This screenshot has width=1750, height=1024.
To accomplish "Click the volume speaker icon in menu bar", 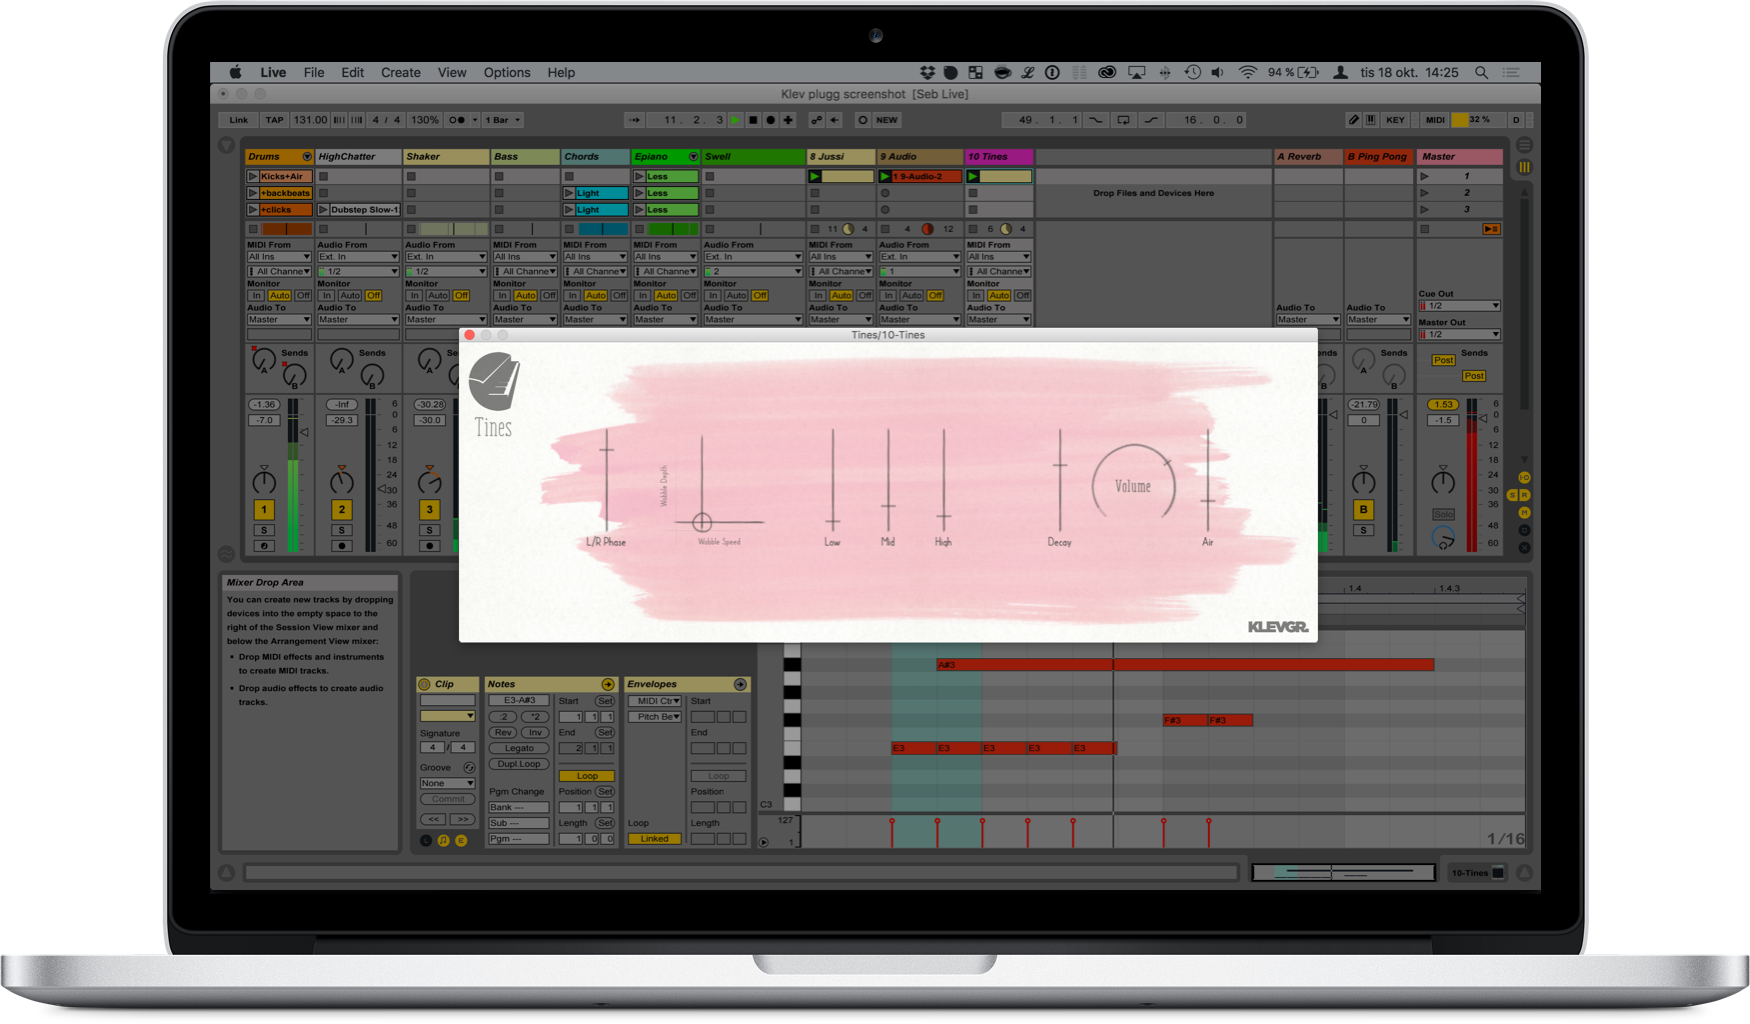I will coord(1217,73).
